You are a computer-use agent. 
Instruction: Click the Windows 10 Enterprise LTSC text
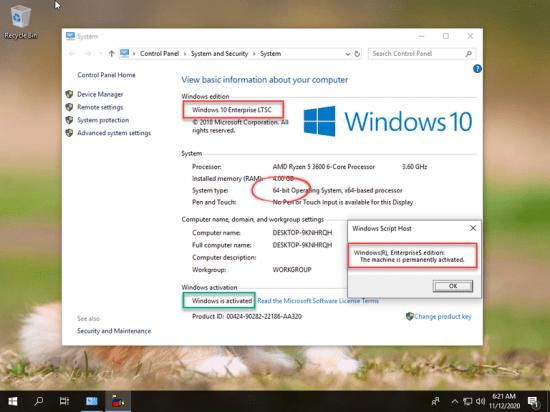point(232,110)
